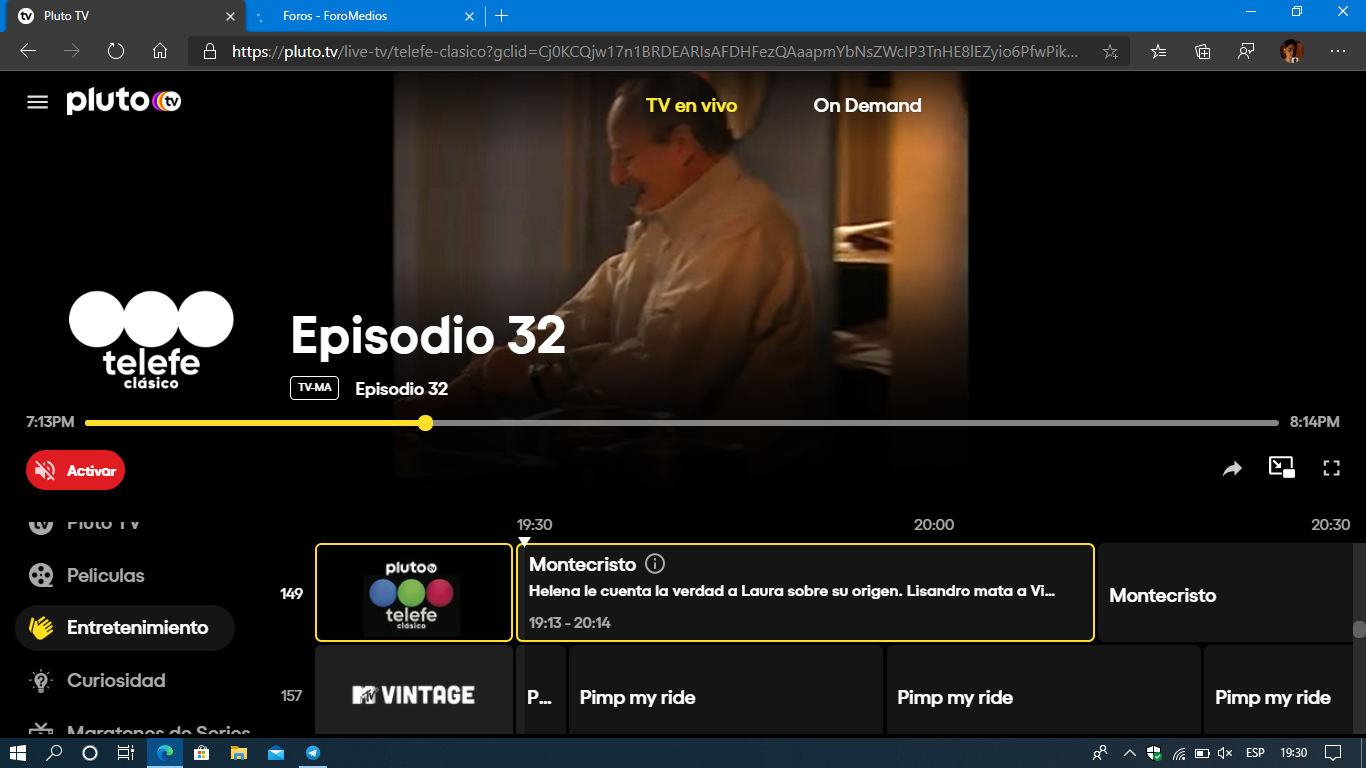Open Windows Task View

click(125, 753)
